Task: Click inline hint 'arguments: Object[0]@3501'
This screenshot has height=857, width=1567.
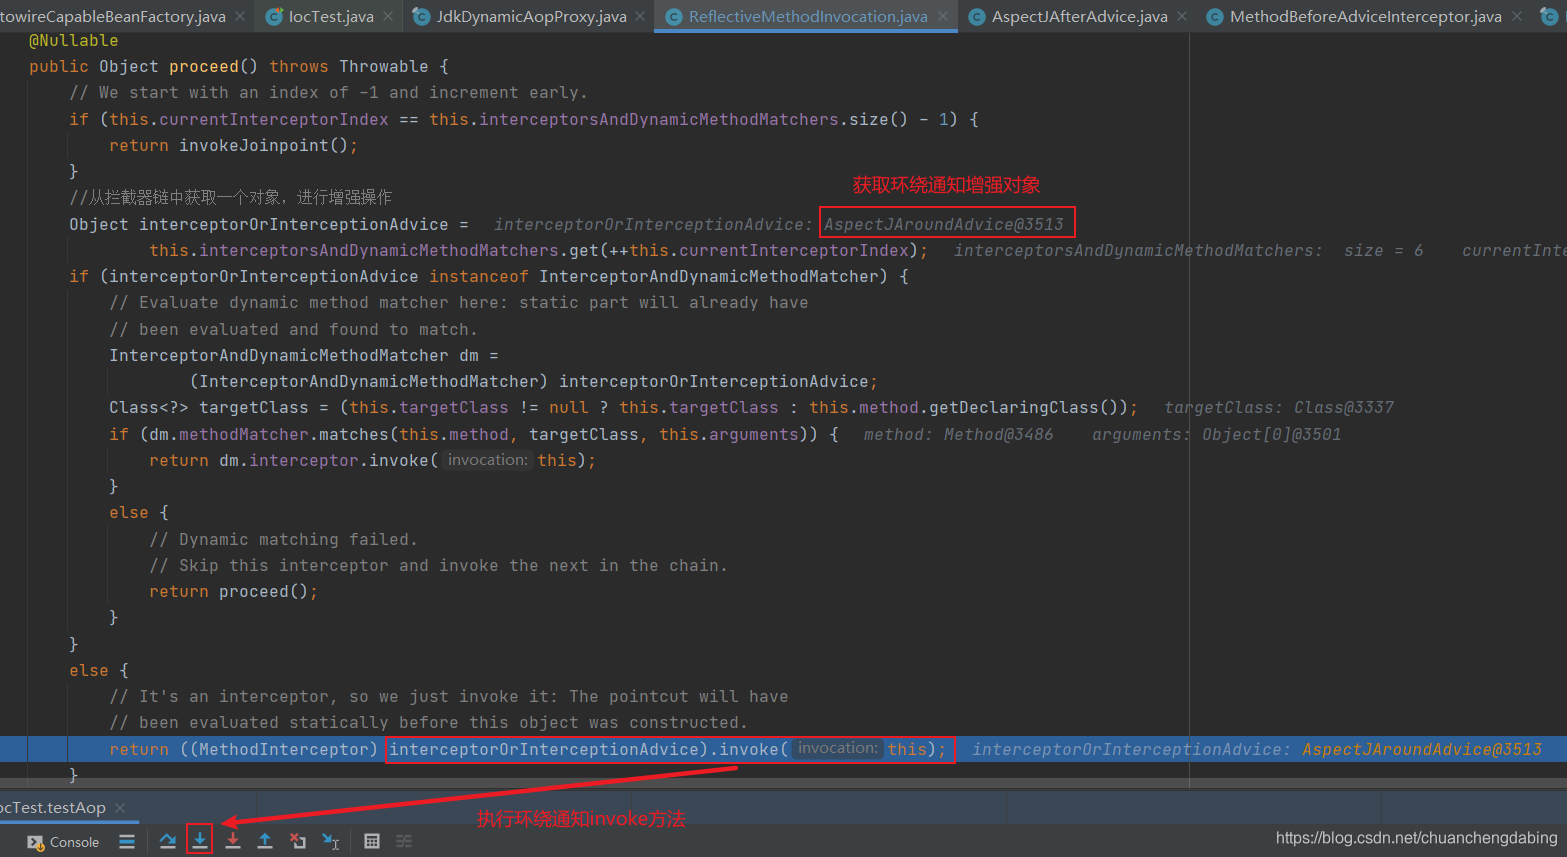Action: point(1216,434)
